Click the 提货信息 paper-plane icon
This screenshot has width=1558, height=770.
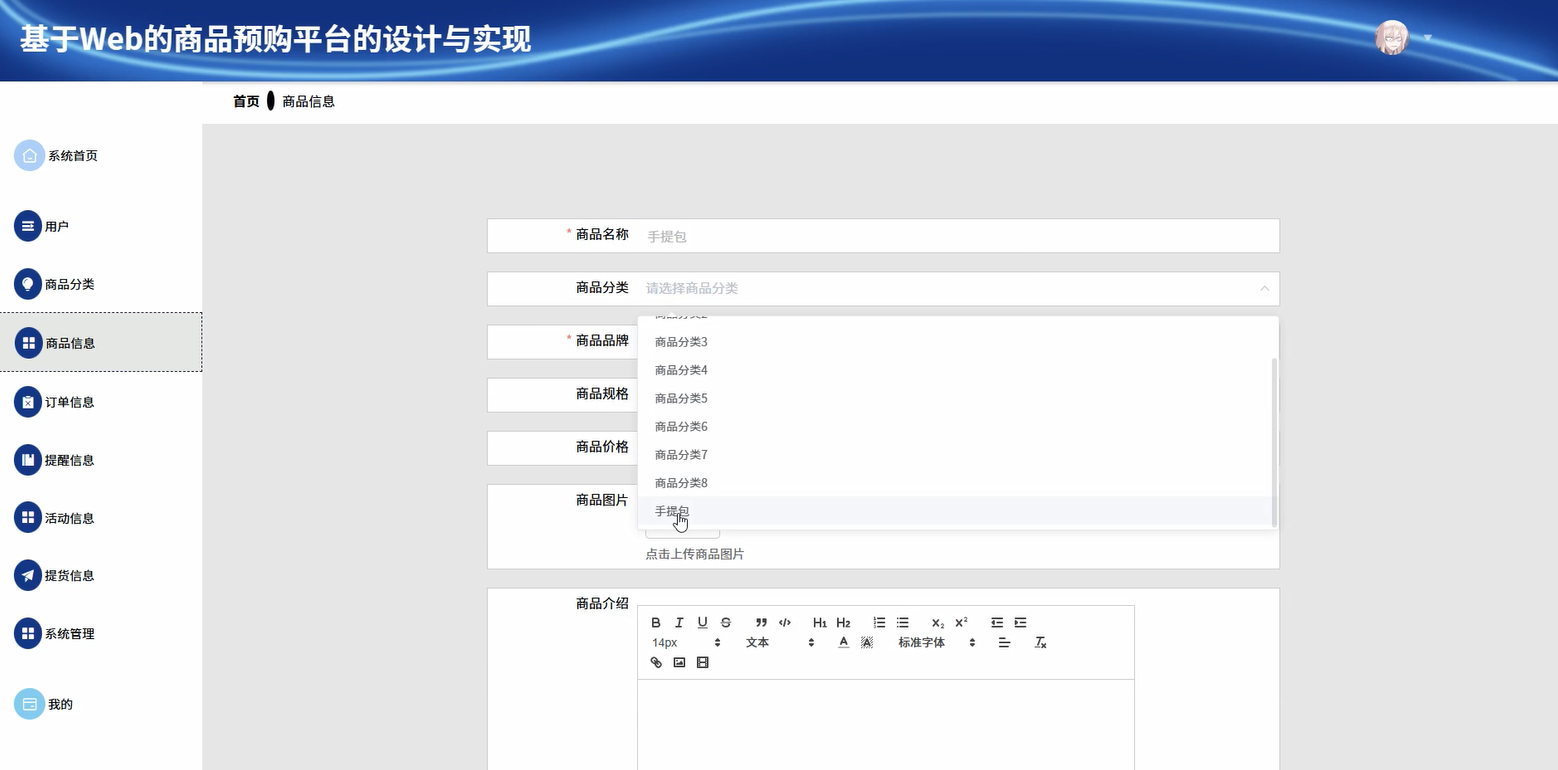27,575
